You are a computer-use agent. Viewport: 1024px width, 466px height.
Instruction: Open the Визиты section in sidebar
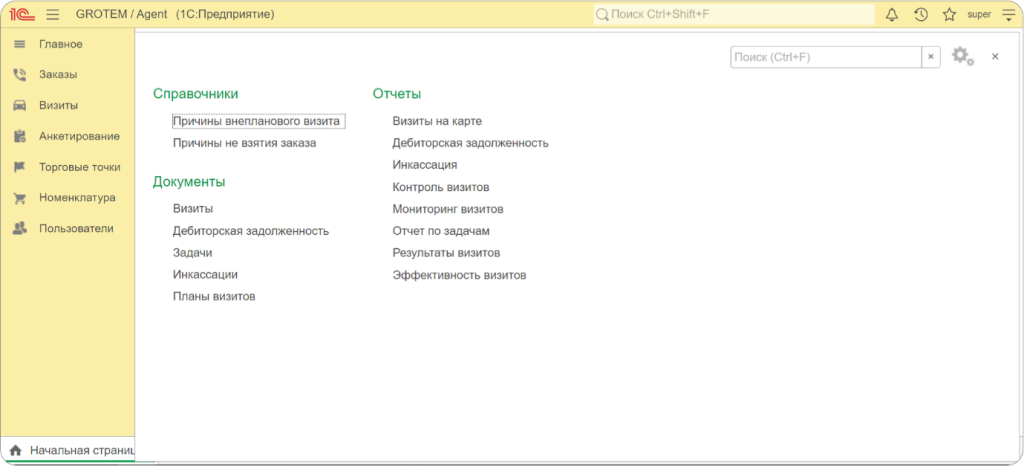(x=58, y=105)
